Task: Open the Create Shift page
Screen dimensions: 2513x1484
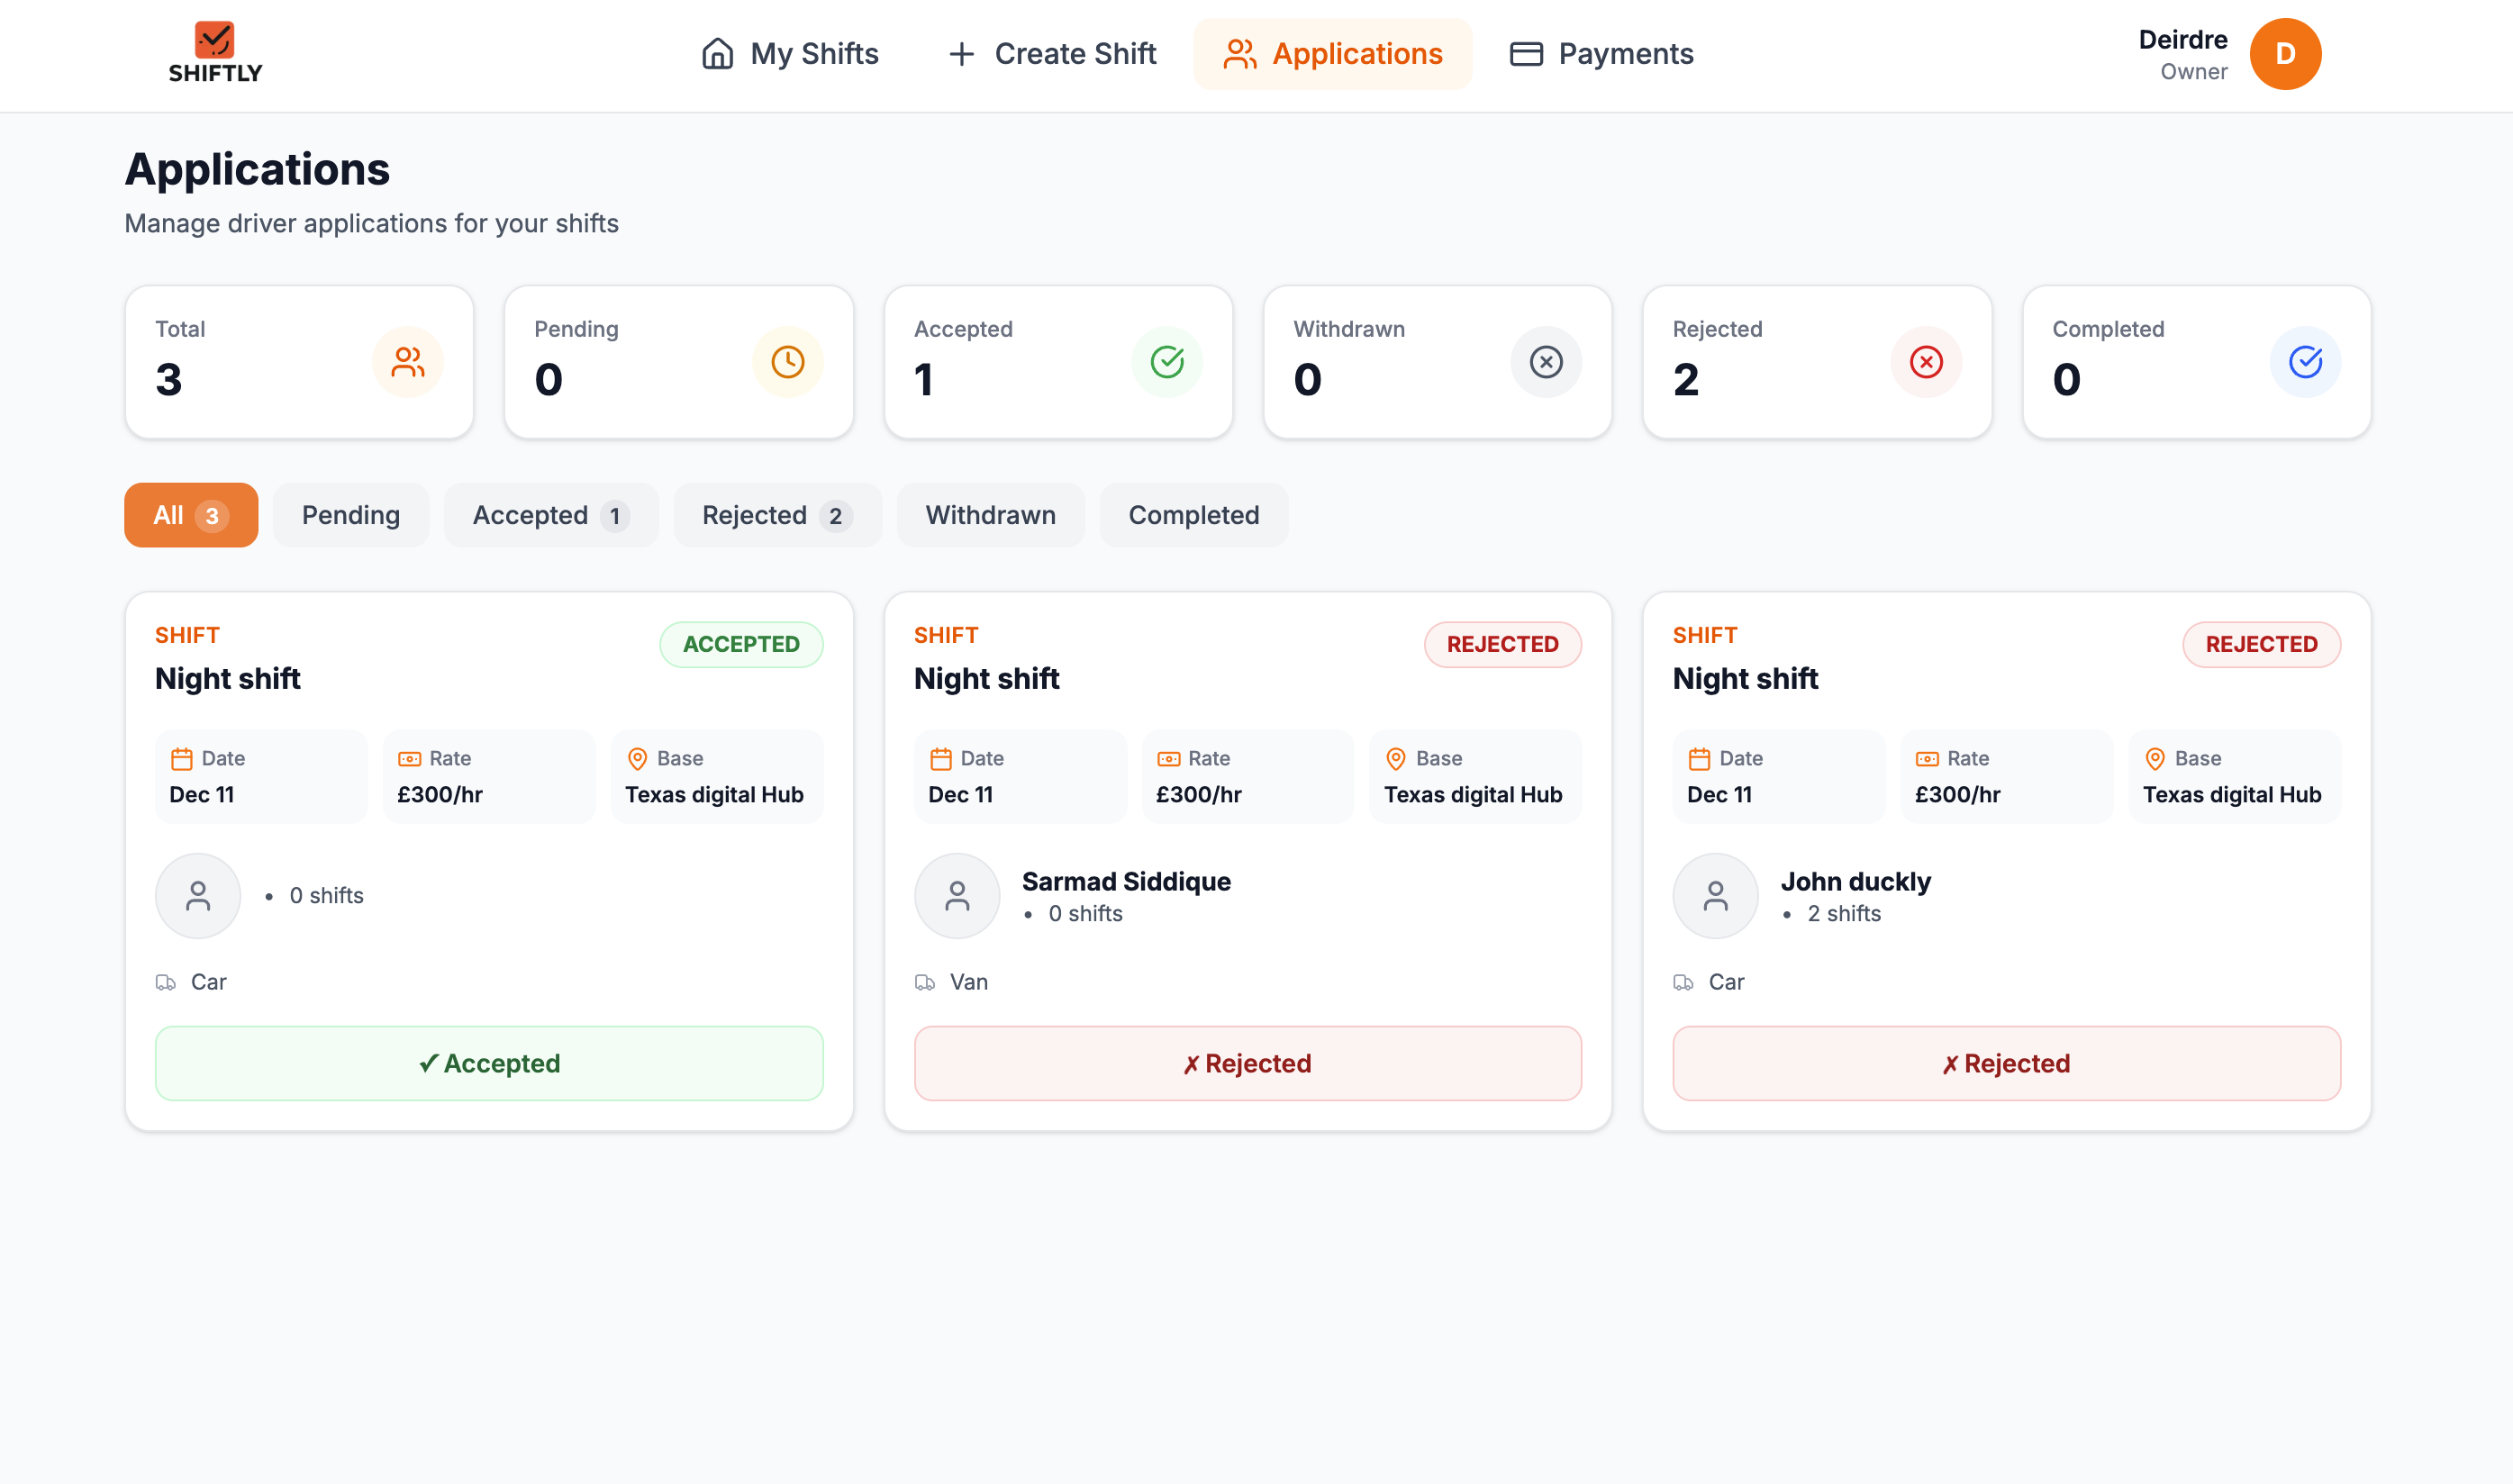Action: coord(1051,54)
